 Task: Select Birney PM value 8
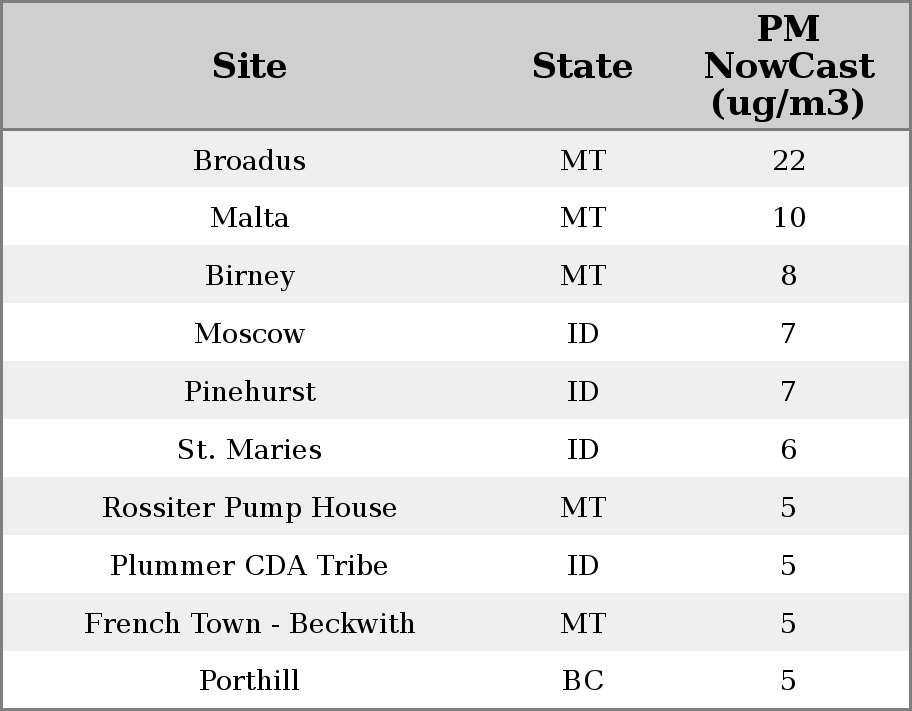788,276
